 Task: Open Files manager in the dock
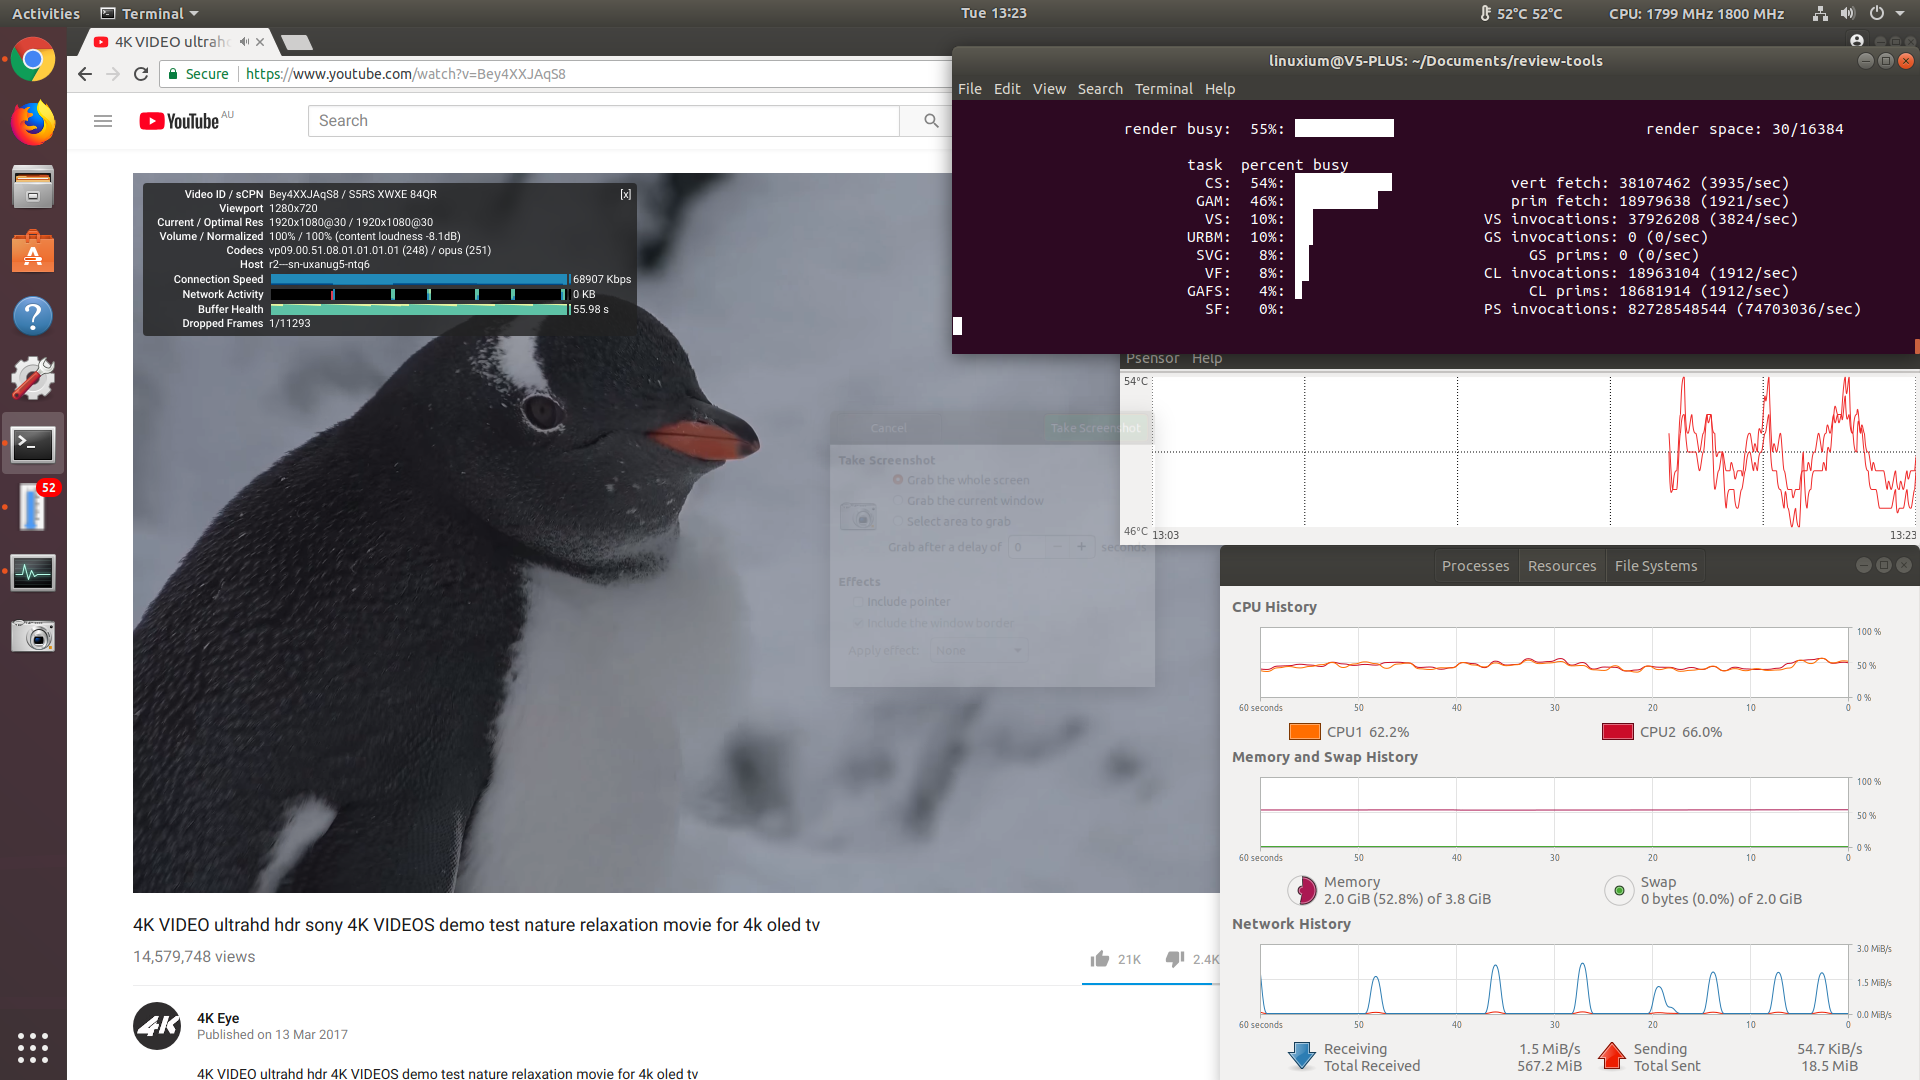33,187
